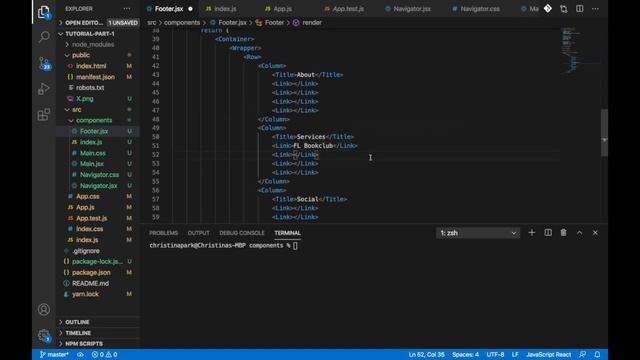Close the terminal panel

coord(596,233)
